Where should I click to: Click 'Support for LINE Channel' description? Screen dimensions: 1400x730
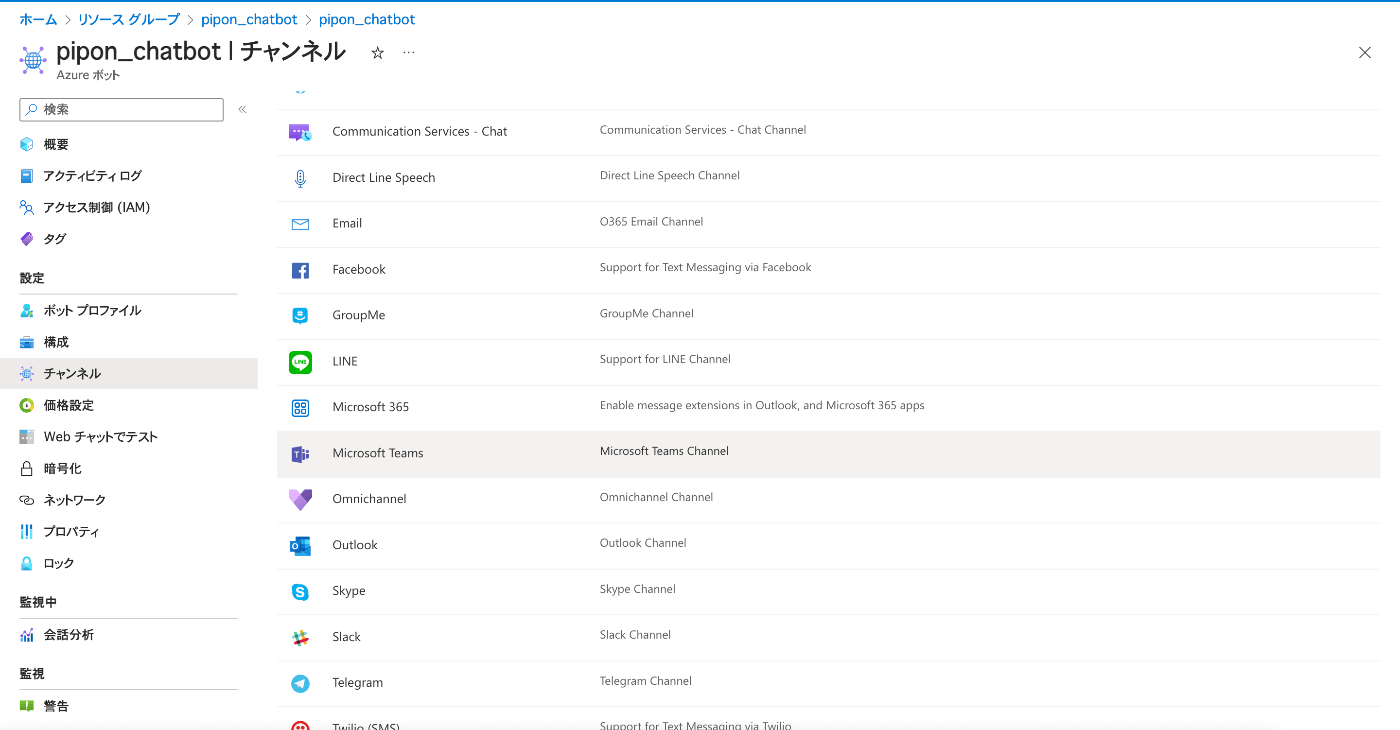tap(665, 360)
